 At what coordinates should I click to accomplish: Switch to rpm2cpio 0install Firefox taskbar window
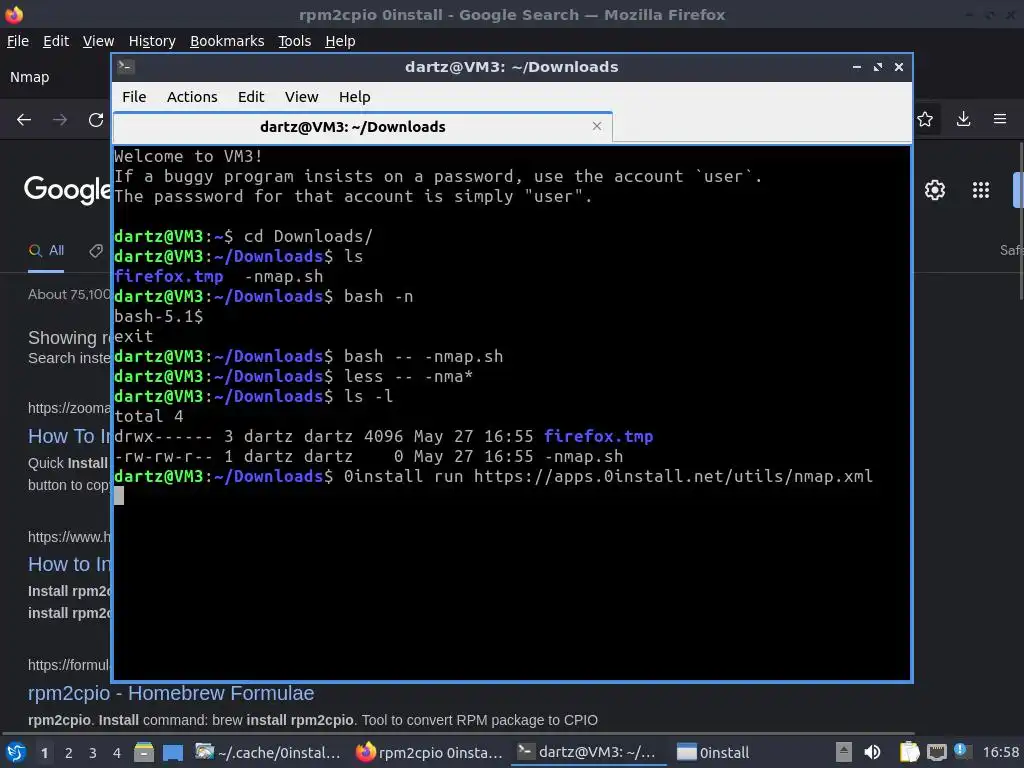pyautogui.click(x=430, y=752)
